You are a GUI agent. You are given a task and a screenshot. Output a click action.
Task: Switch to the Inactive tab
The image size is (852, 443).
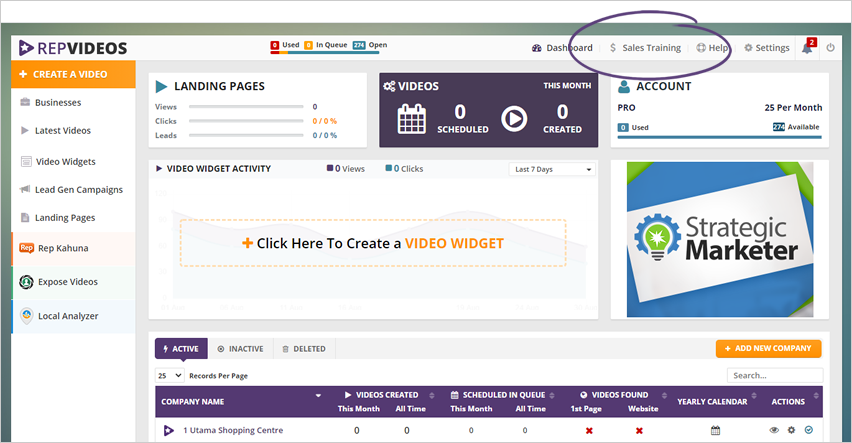240,349
